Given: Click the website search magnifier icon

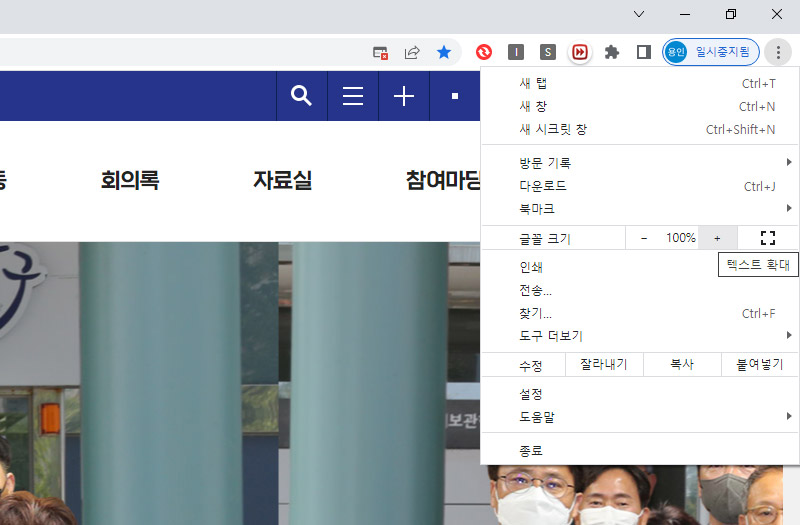Looking at the screenshot, I should point(302,96).
